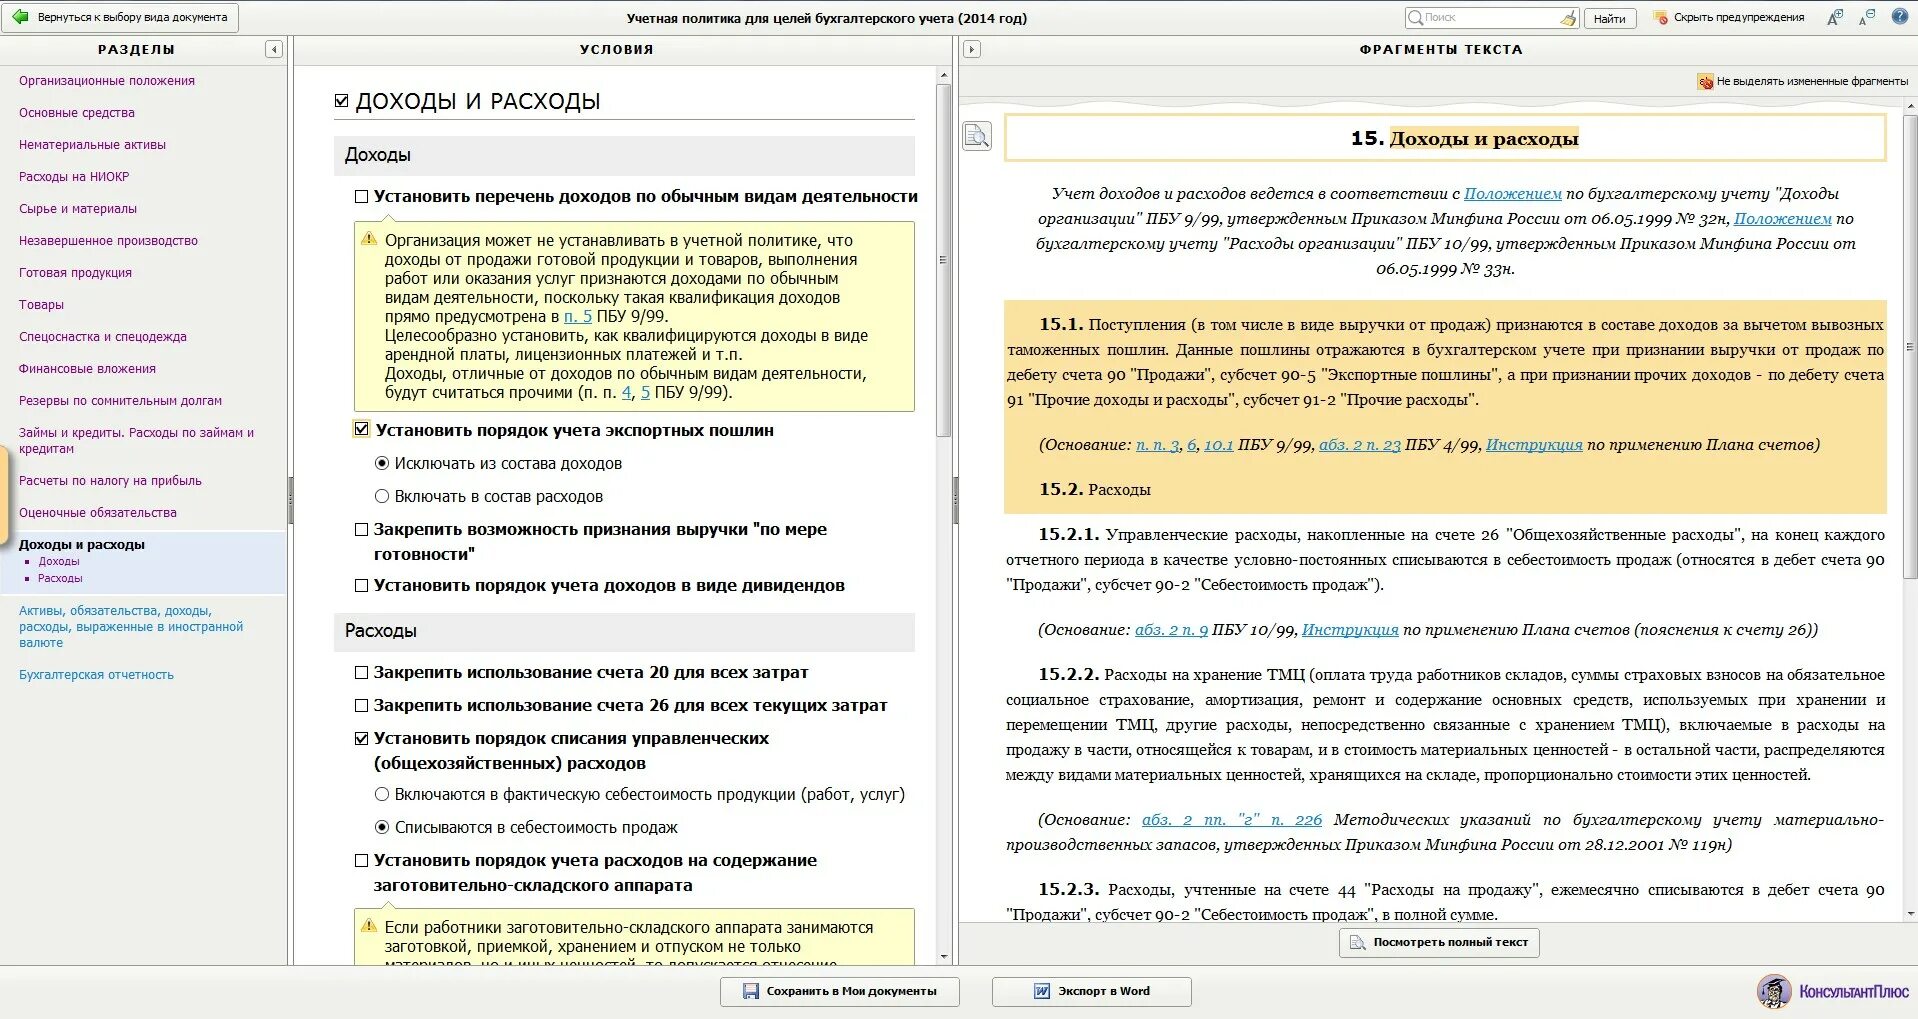Image resolution: width=1918 pixels, height=1019 pixels.
Task: Click warning icon in the income list note
Action: pyautogui.click(x=369, y=239)
